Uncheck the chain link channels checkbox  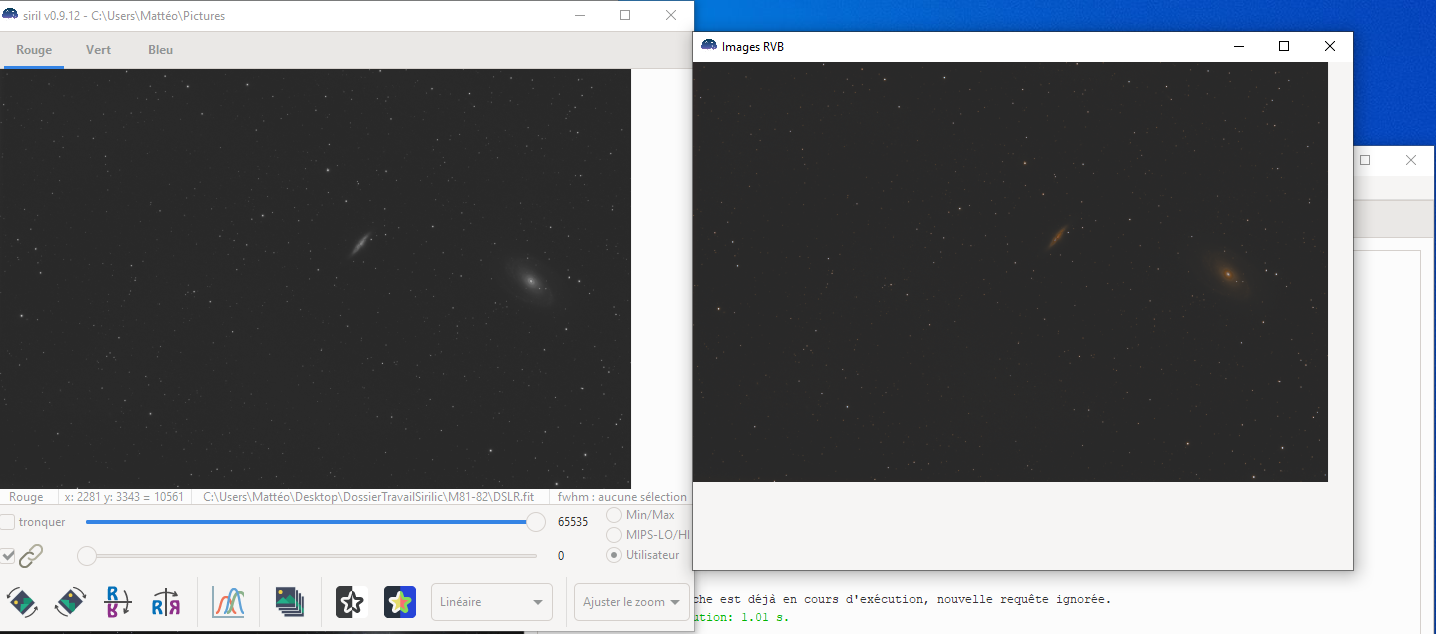tap(7, 555)
